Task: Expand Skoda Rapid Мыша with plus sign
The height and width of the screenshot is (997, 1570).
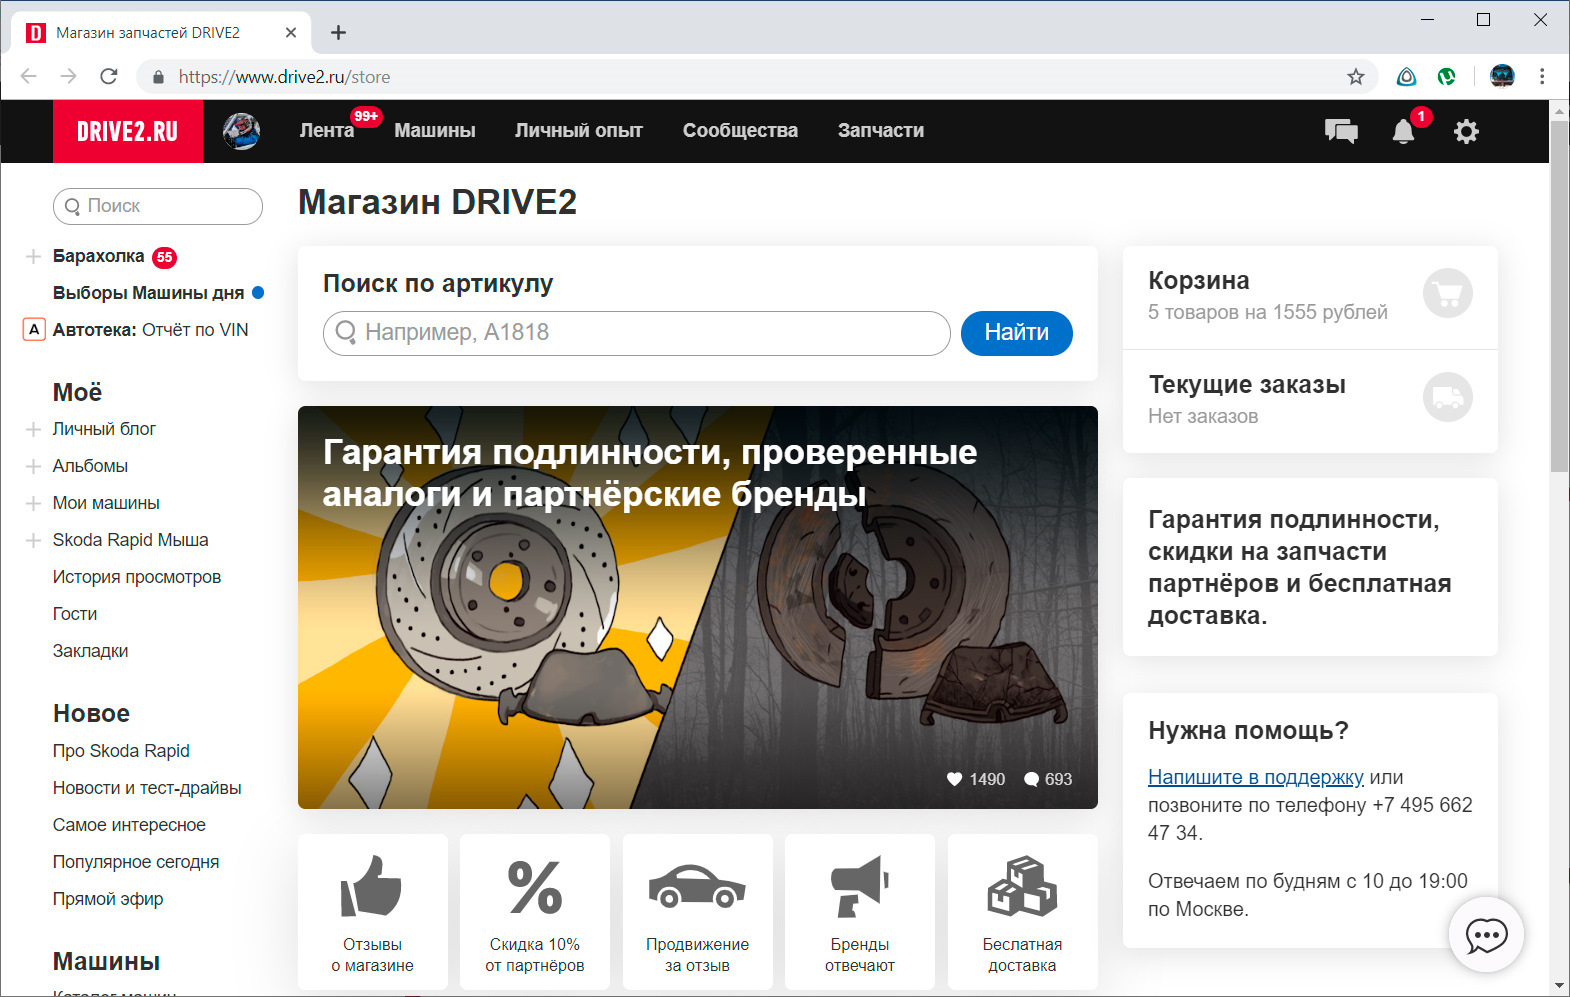Action: pos(33,541)
